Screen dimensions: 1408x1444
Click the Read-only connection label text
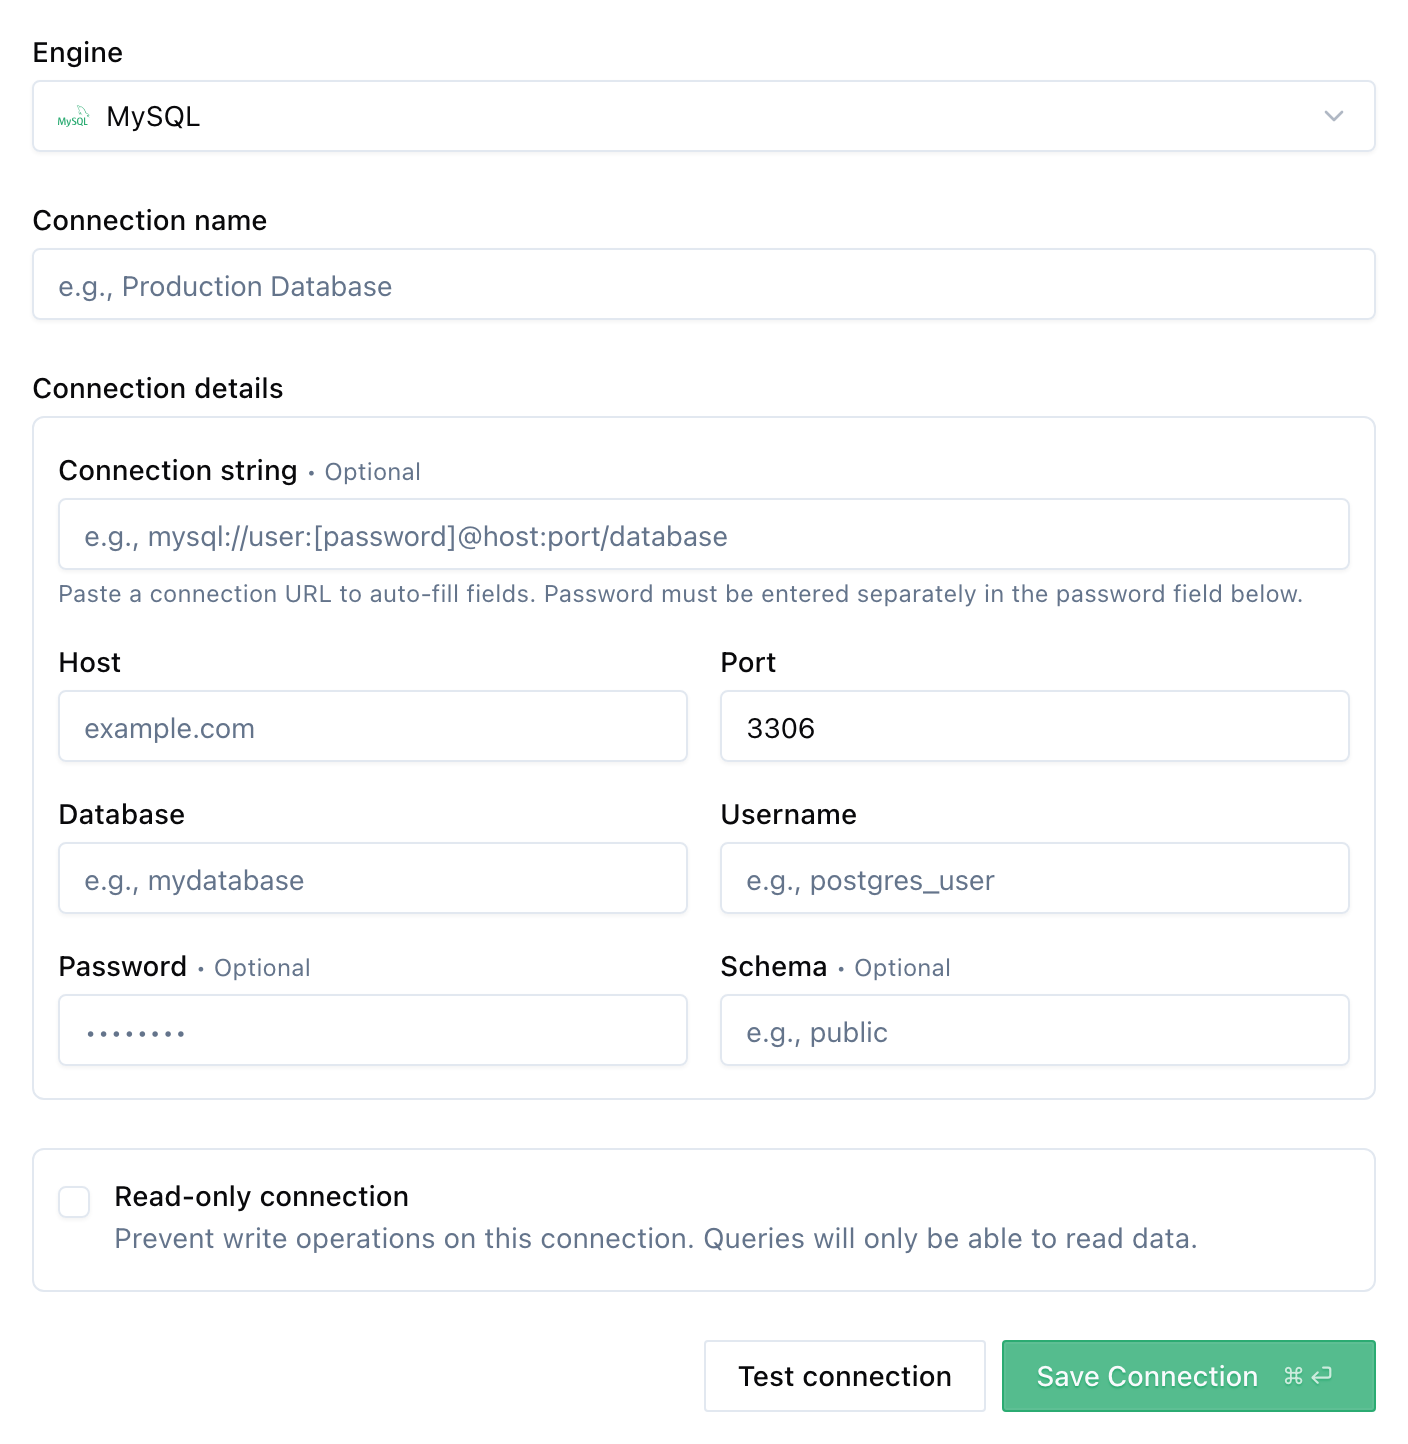pyautogui.click(x=261, y=1196)
